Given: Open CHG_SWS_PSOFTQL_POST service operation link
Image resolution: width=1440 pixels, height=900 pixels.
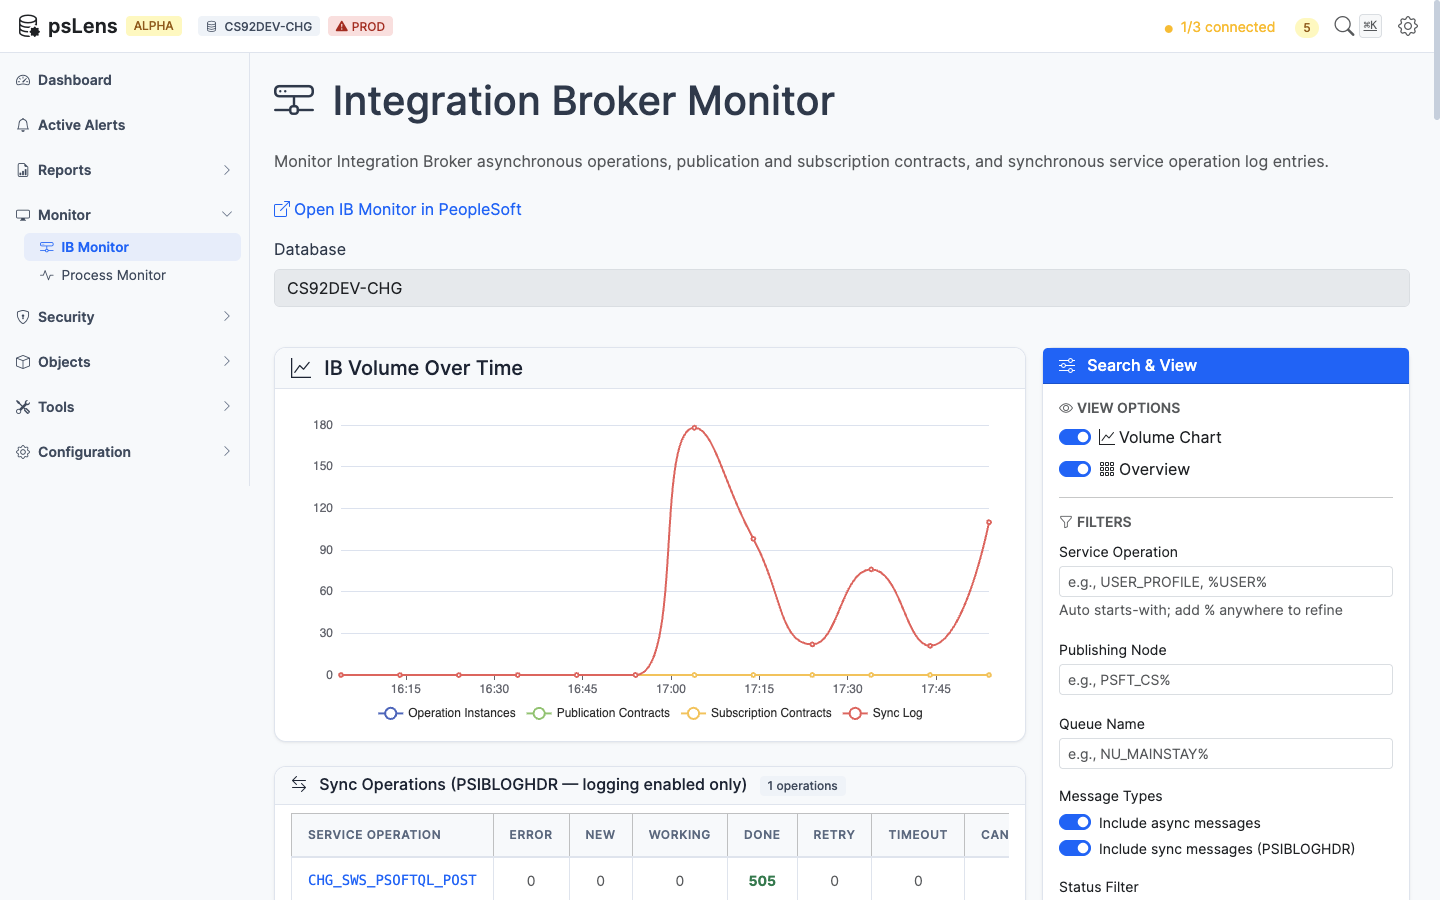Looking at the screenshot, I should pos(392,880).
